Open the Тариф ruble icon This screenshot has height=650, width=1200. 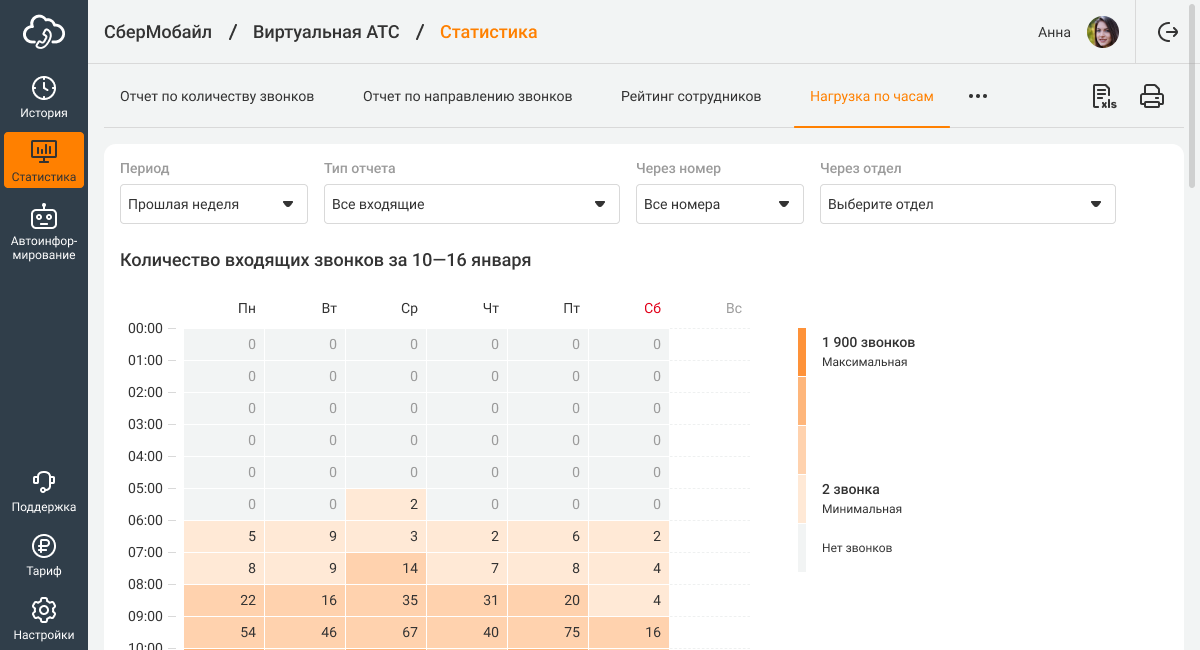pos(44,555)
